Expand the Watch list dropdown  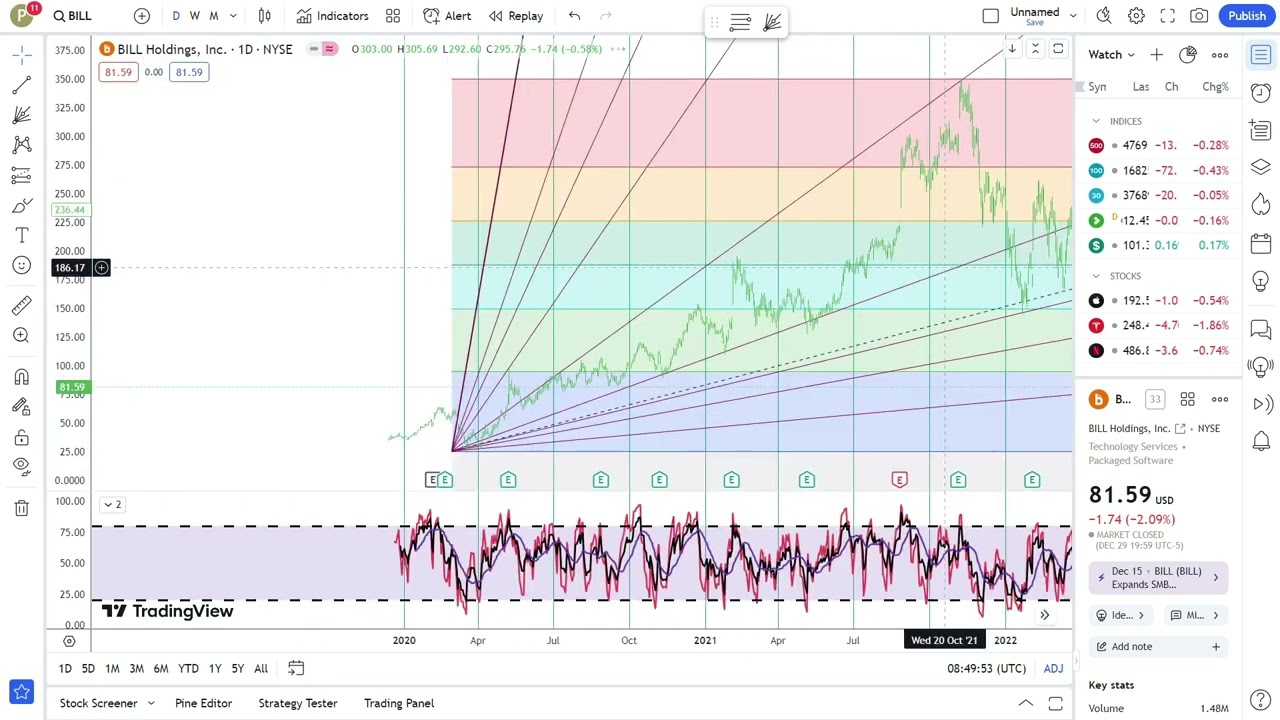click(x=1112, y=55)
